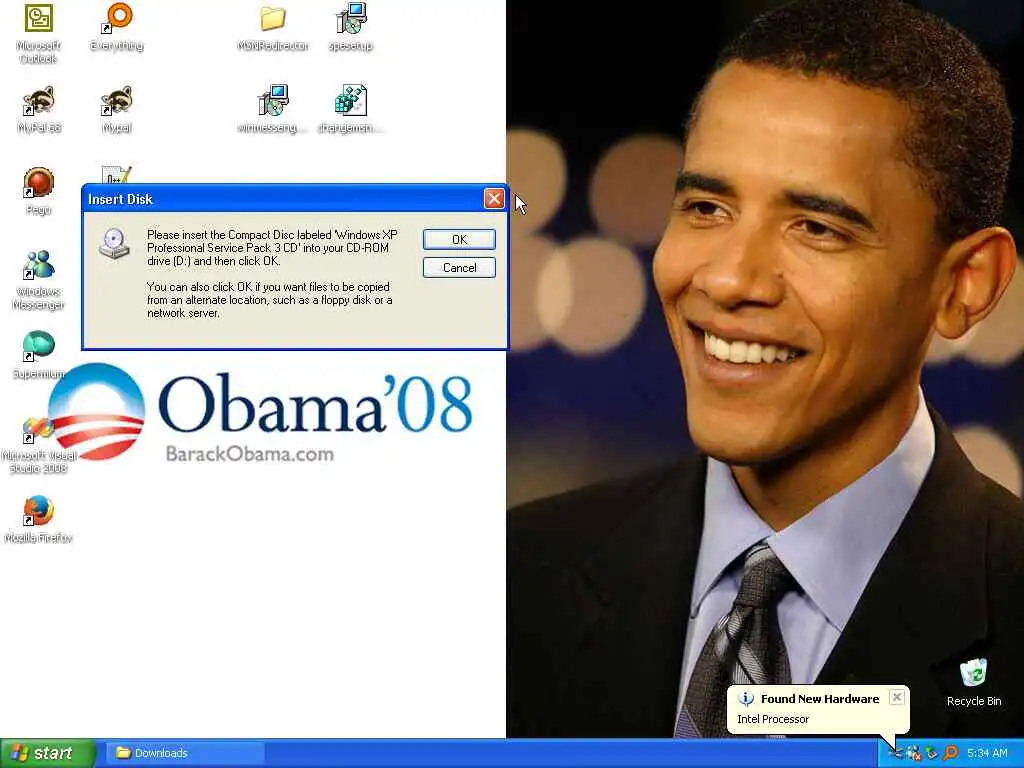Screen dimensions: 1024x768
Task: Switch to Downloads taskbar window
Action: click(x=185, y=753)
